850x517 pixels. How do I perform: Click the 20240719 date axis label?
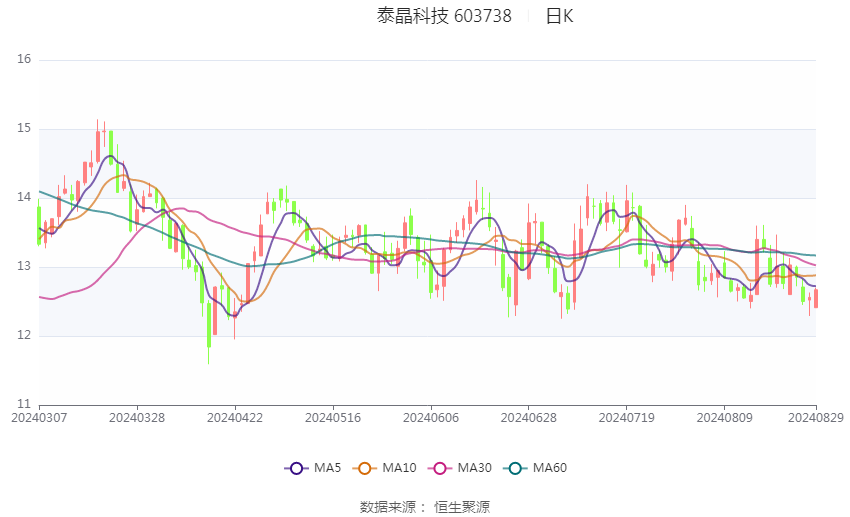pyautogui.click(x=627, y=418)
